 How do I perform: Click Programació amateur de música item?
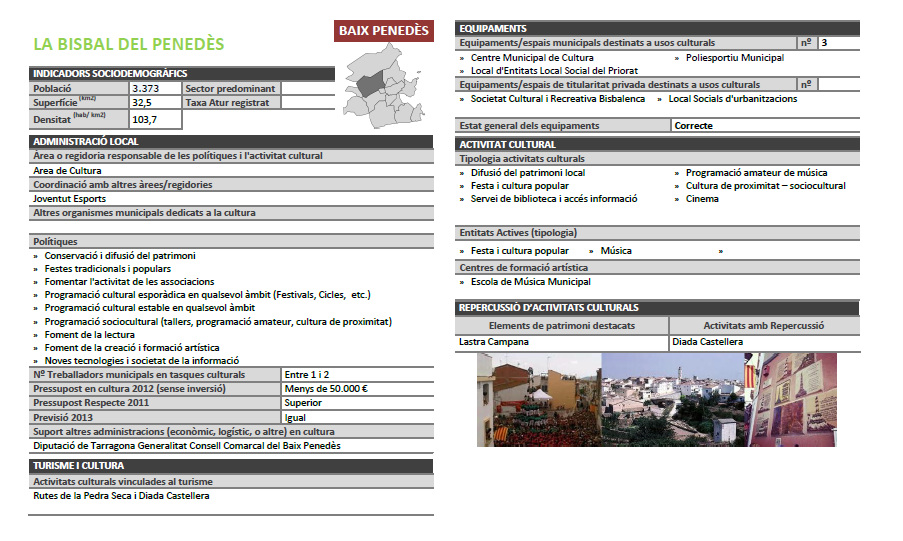(756, 173)
